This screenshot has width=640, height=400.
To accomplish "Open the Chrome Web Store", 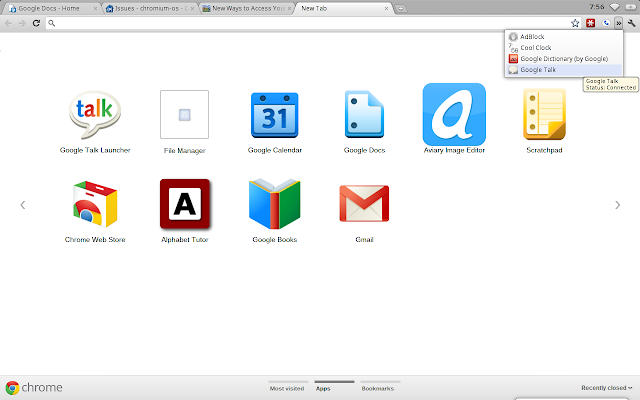I will point(95,204).
